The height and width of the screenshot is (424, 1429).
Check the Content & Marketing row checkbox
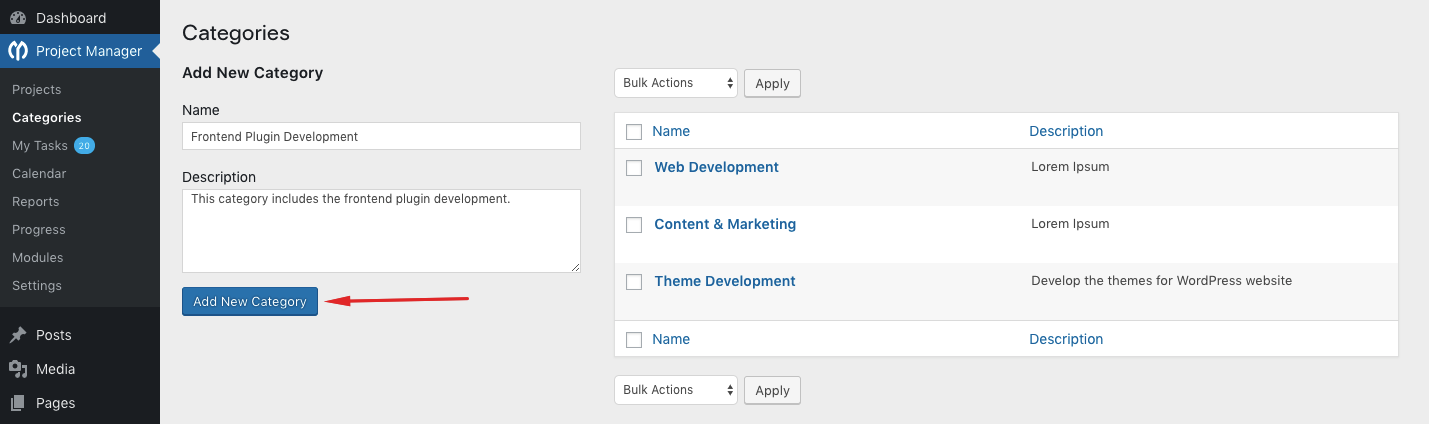[x=634, y=225]
